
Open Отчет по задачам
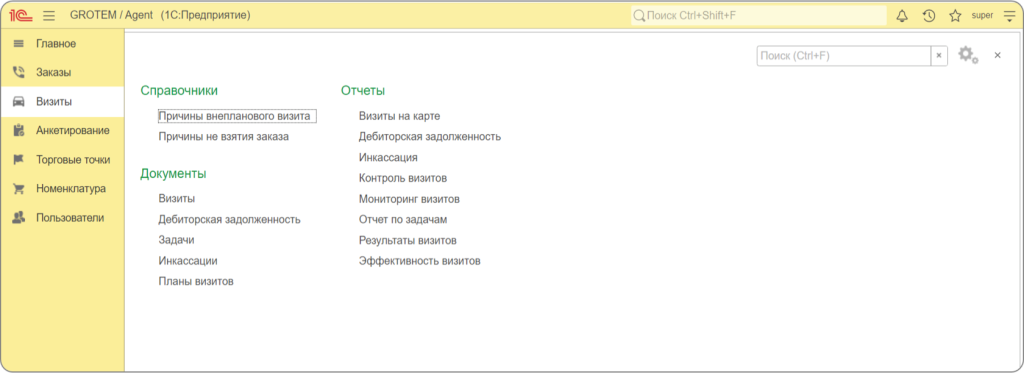coord(403,219)
